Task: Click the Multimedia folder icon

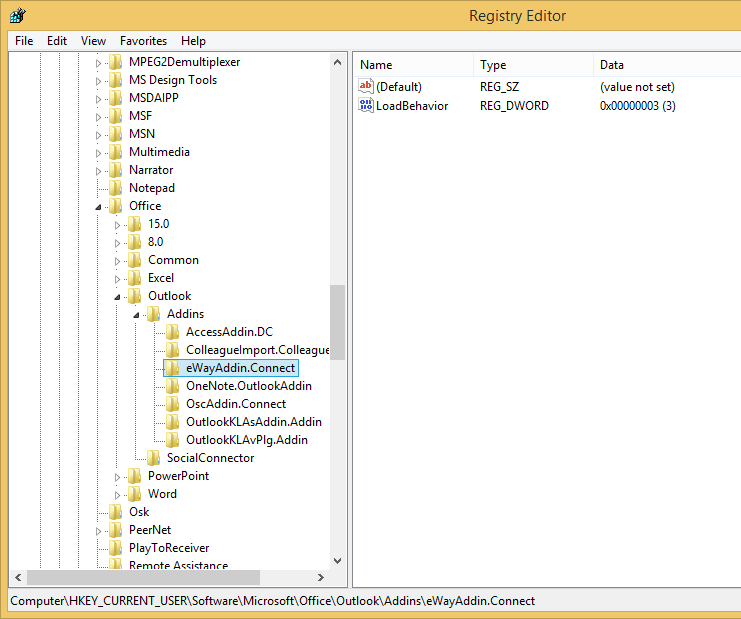Action: 116,152
